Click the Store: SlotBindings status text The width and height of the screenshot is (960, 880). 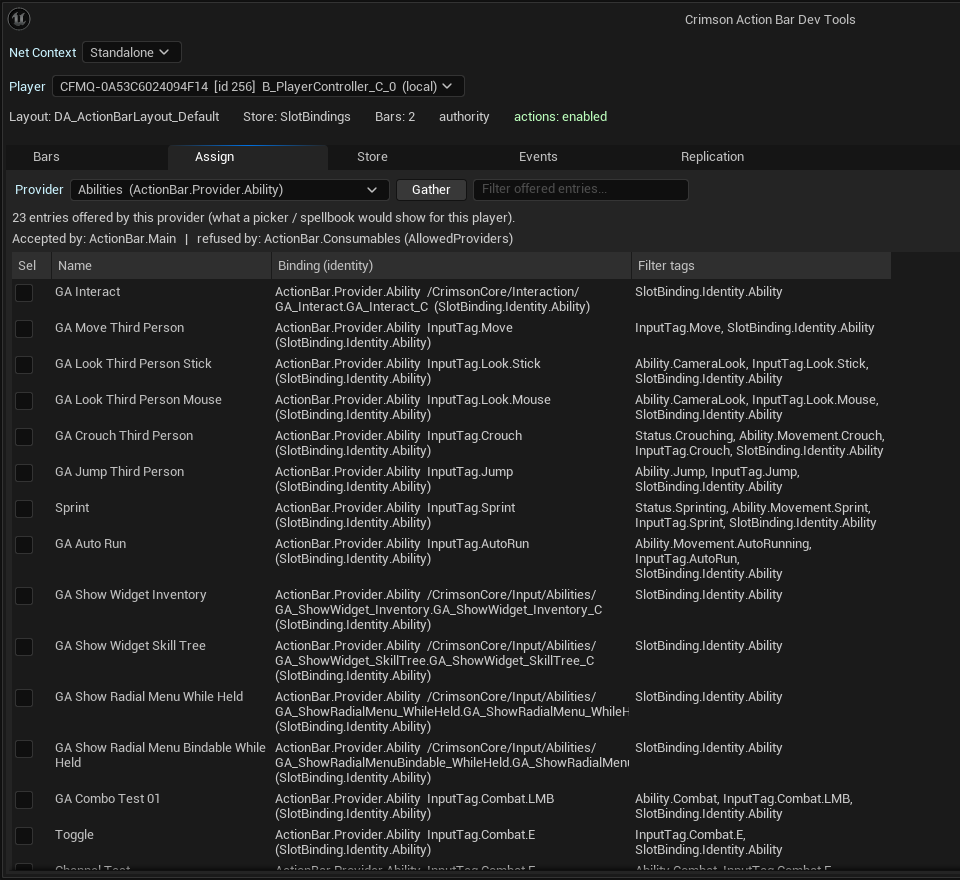(x=297, y=117)
